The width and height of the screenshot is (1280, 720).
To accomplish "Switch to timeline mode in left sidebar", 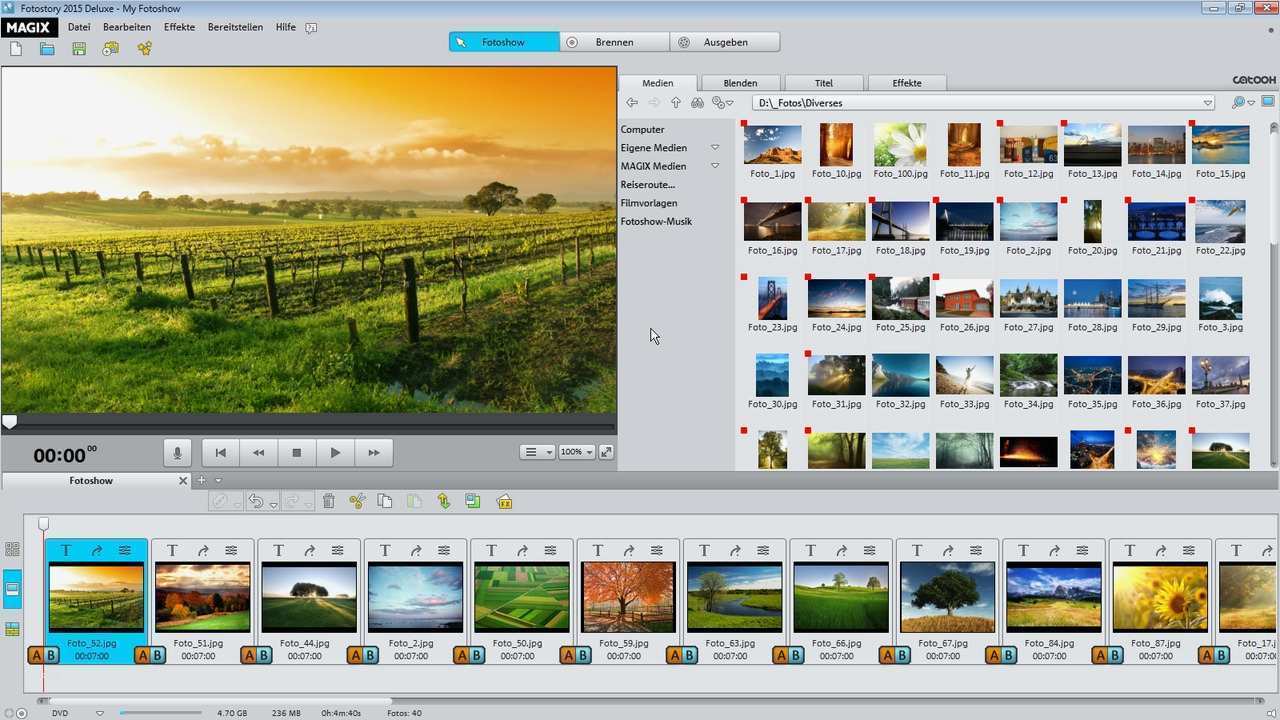I will [13, 629].
